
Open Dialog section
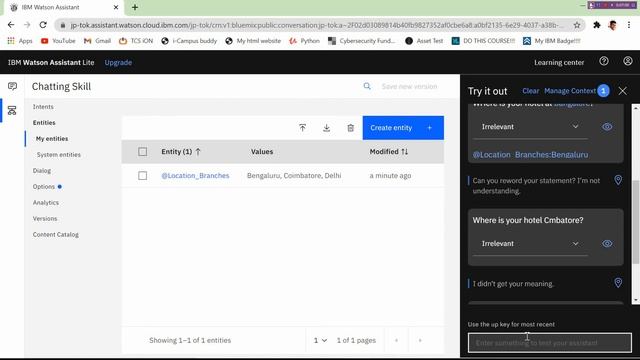42,171
